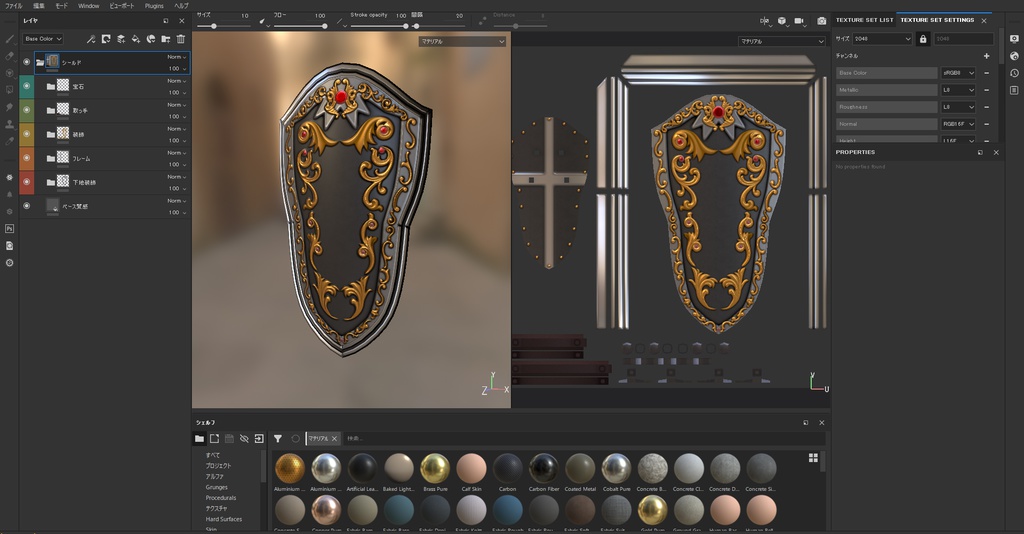Open 2D viewport マテリアル display dropdown
The image size is (1024, 534).
click(x=782, y=42)
